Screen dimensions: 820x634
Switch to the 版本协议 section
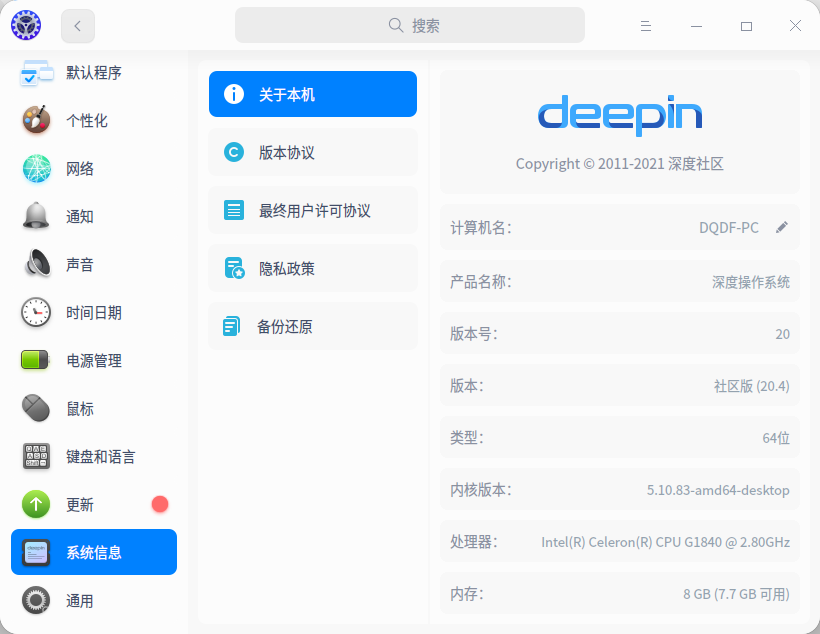point(312,152)
